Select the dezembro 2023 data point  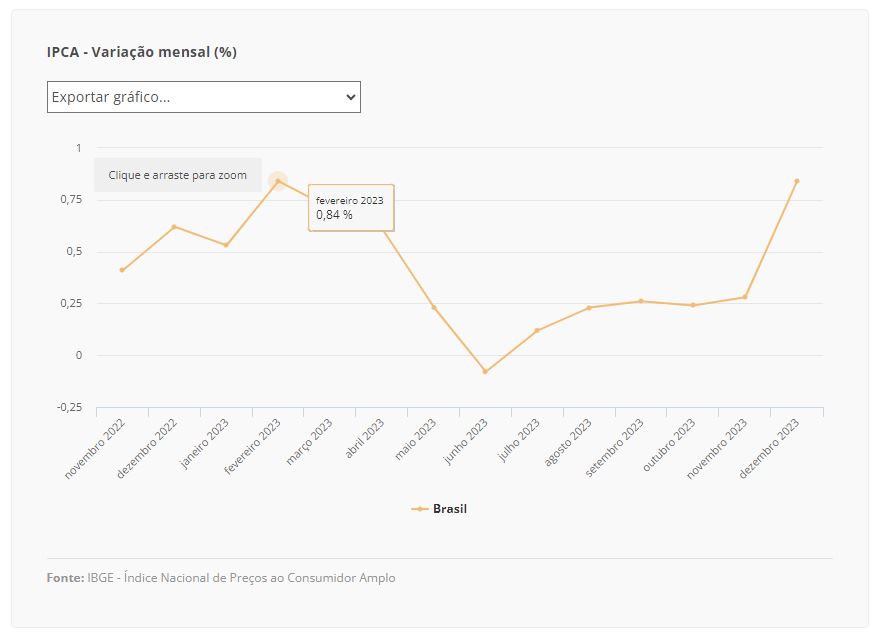tap(797, 181)
